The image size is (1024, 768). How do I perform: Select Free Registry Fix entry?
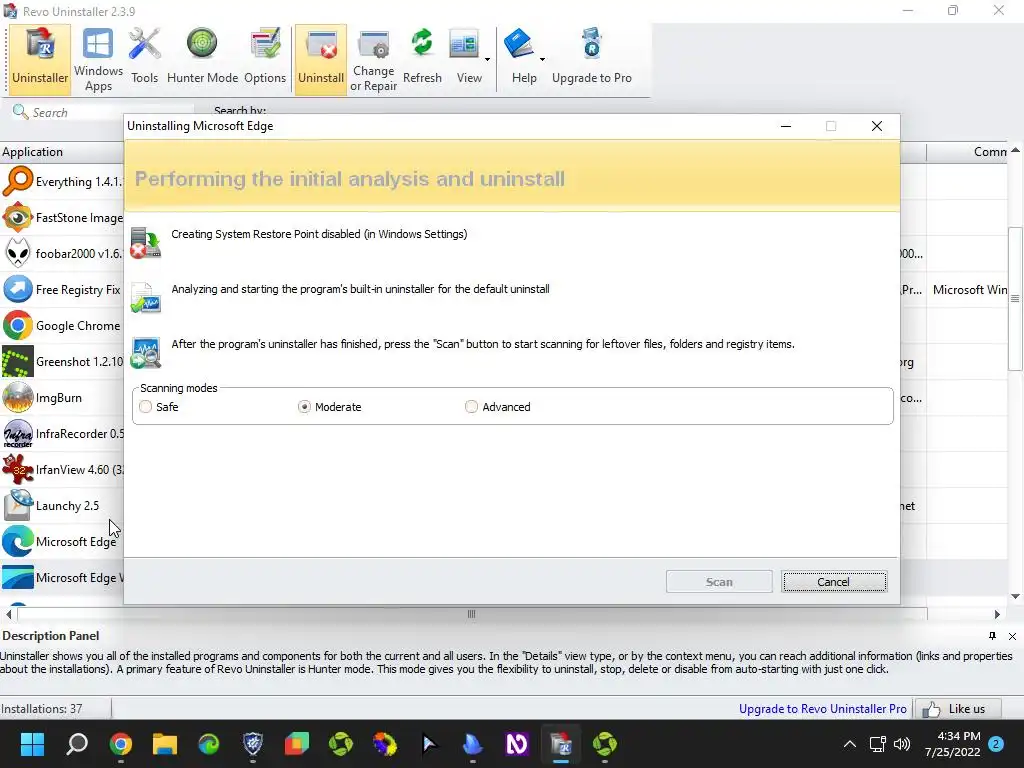click(x=62, y=289)
